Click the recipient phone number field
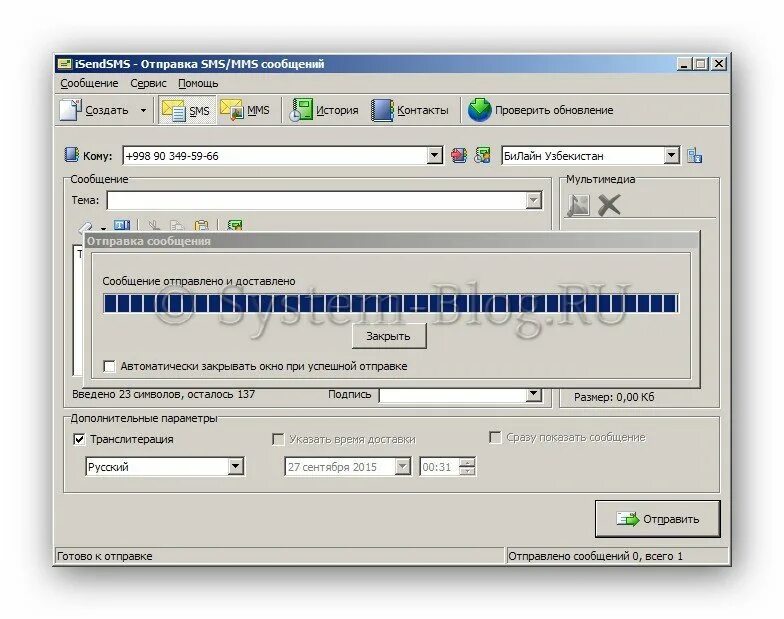The width and height of the screenshot is (784, 619). click(275, 156)
